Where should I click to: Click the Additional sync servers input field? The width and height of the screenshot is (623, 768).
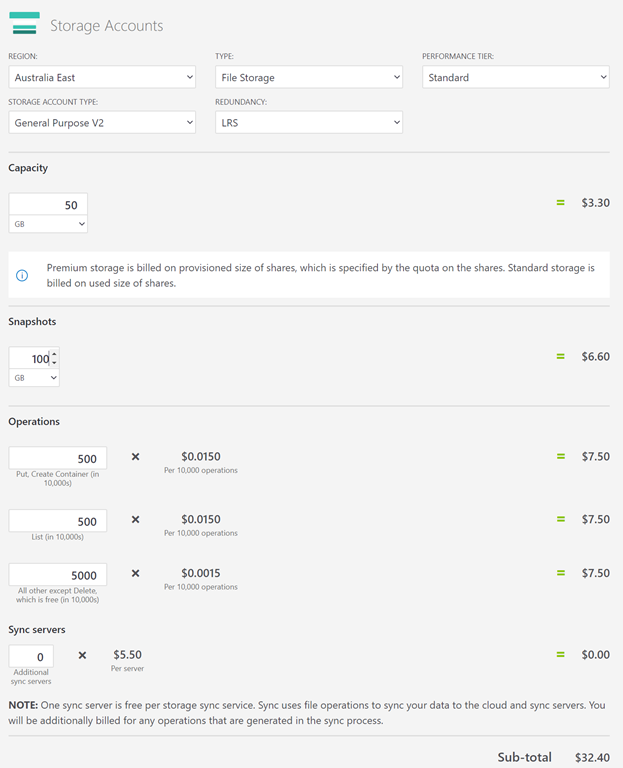(x=30, y=656)
